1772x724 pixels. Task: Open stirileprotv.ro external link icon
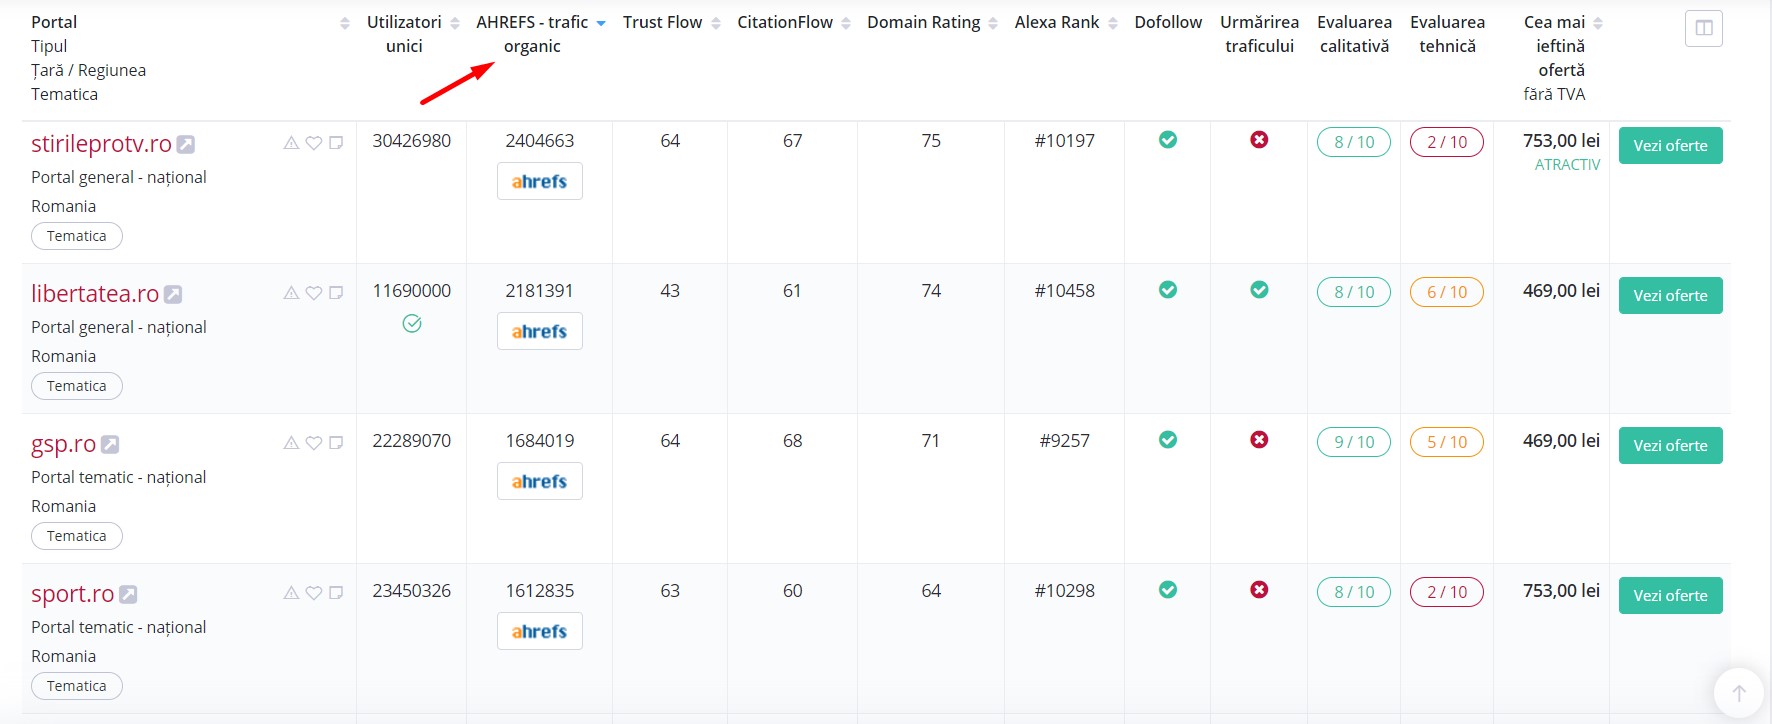186,144
